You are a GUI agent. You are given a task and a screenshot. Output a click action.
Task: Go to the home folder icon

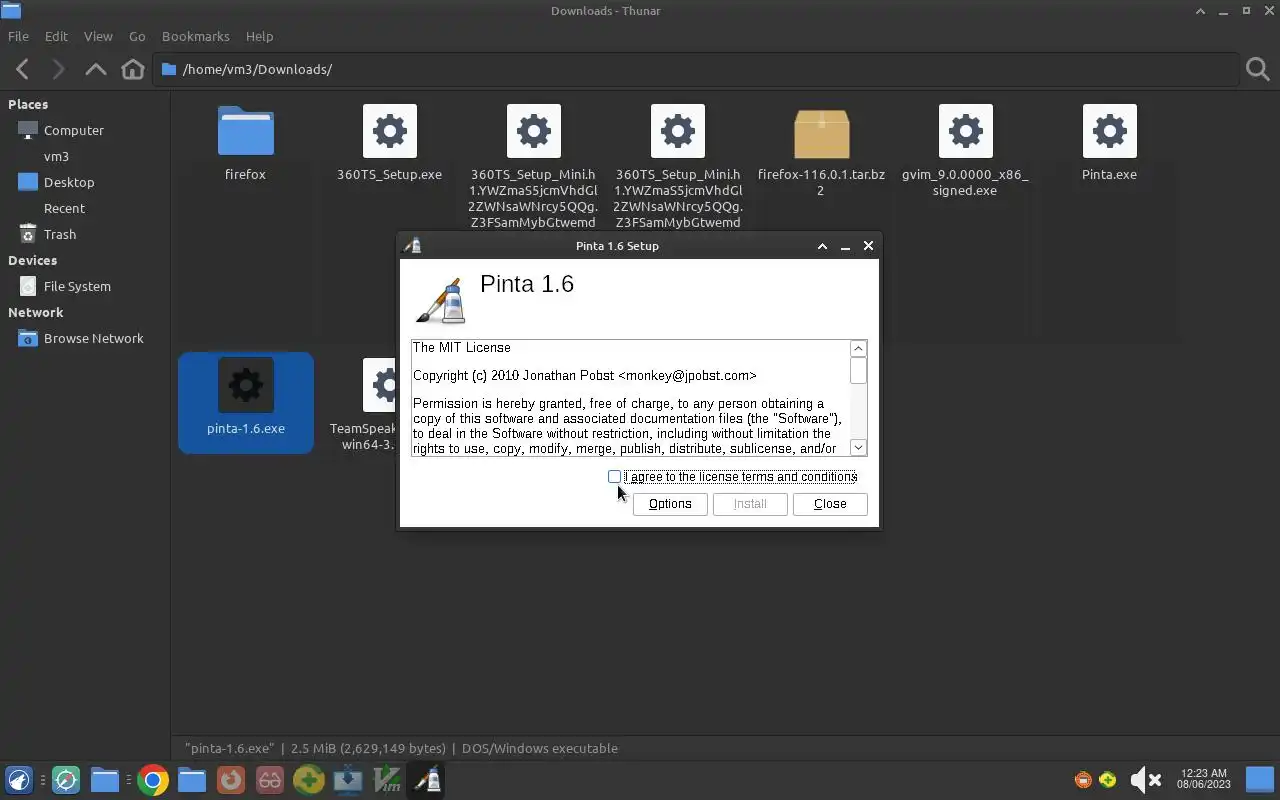click(x=133, y=69)
